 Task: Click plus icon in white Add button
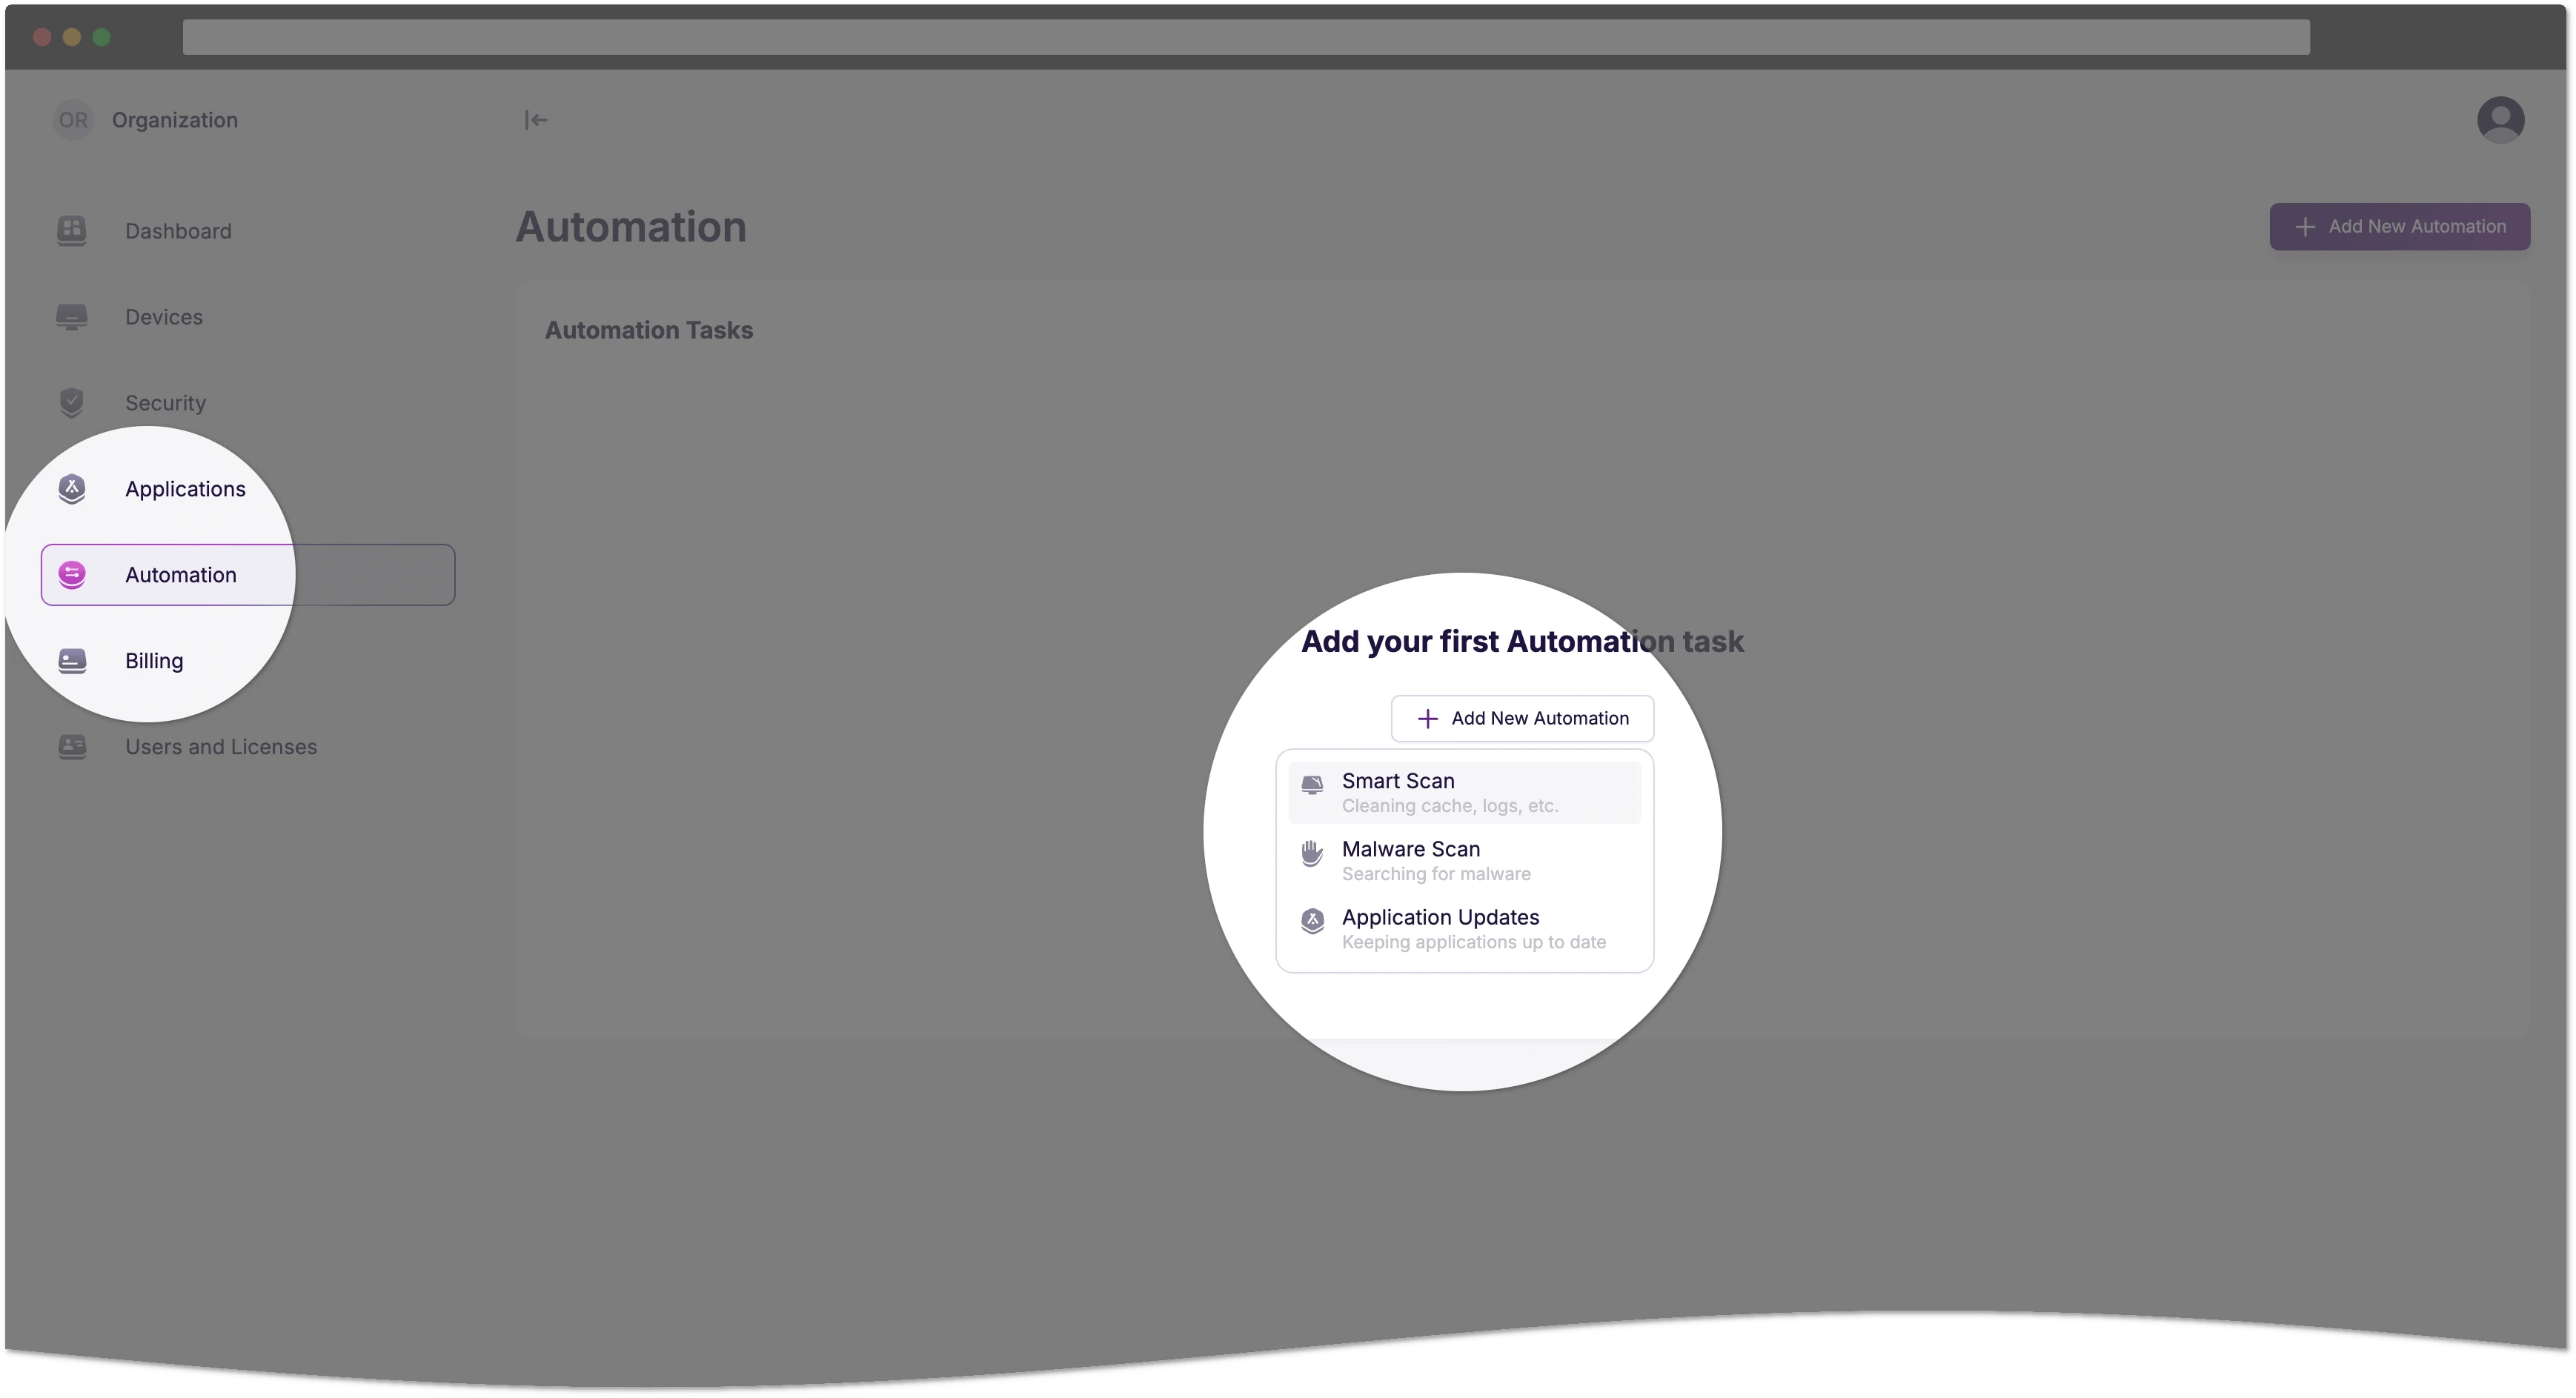[1428, 718]
